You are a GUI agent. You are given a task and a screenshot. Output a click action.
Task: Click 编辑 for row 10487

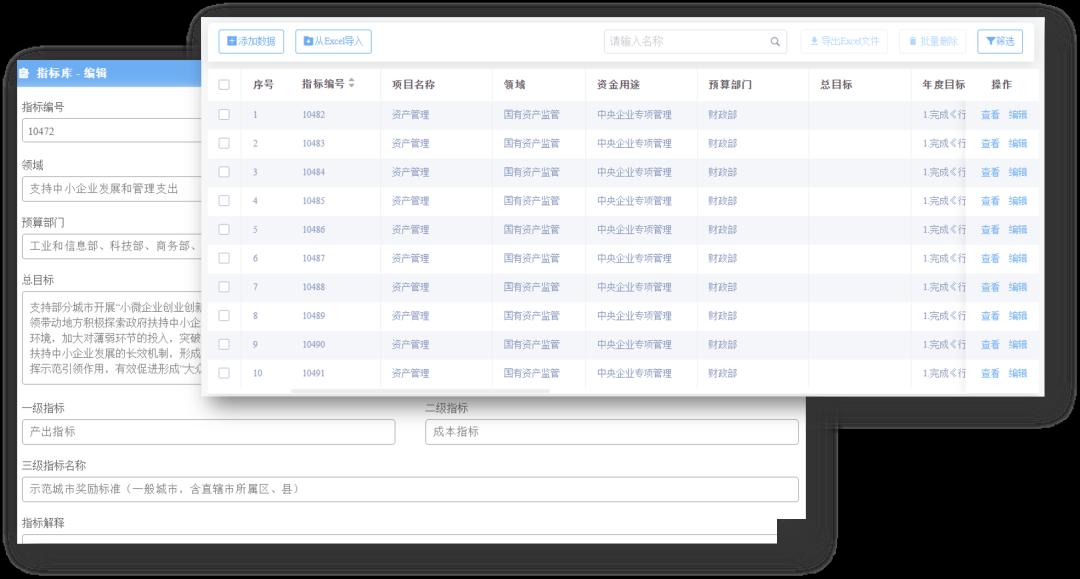pos(1017,259)
